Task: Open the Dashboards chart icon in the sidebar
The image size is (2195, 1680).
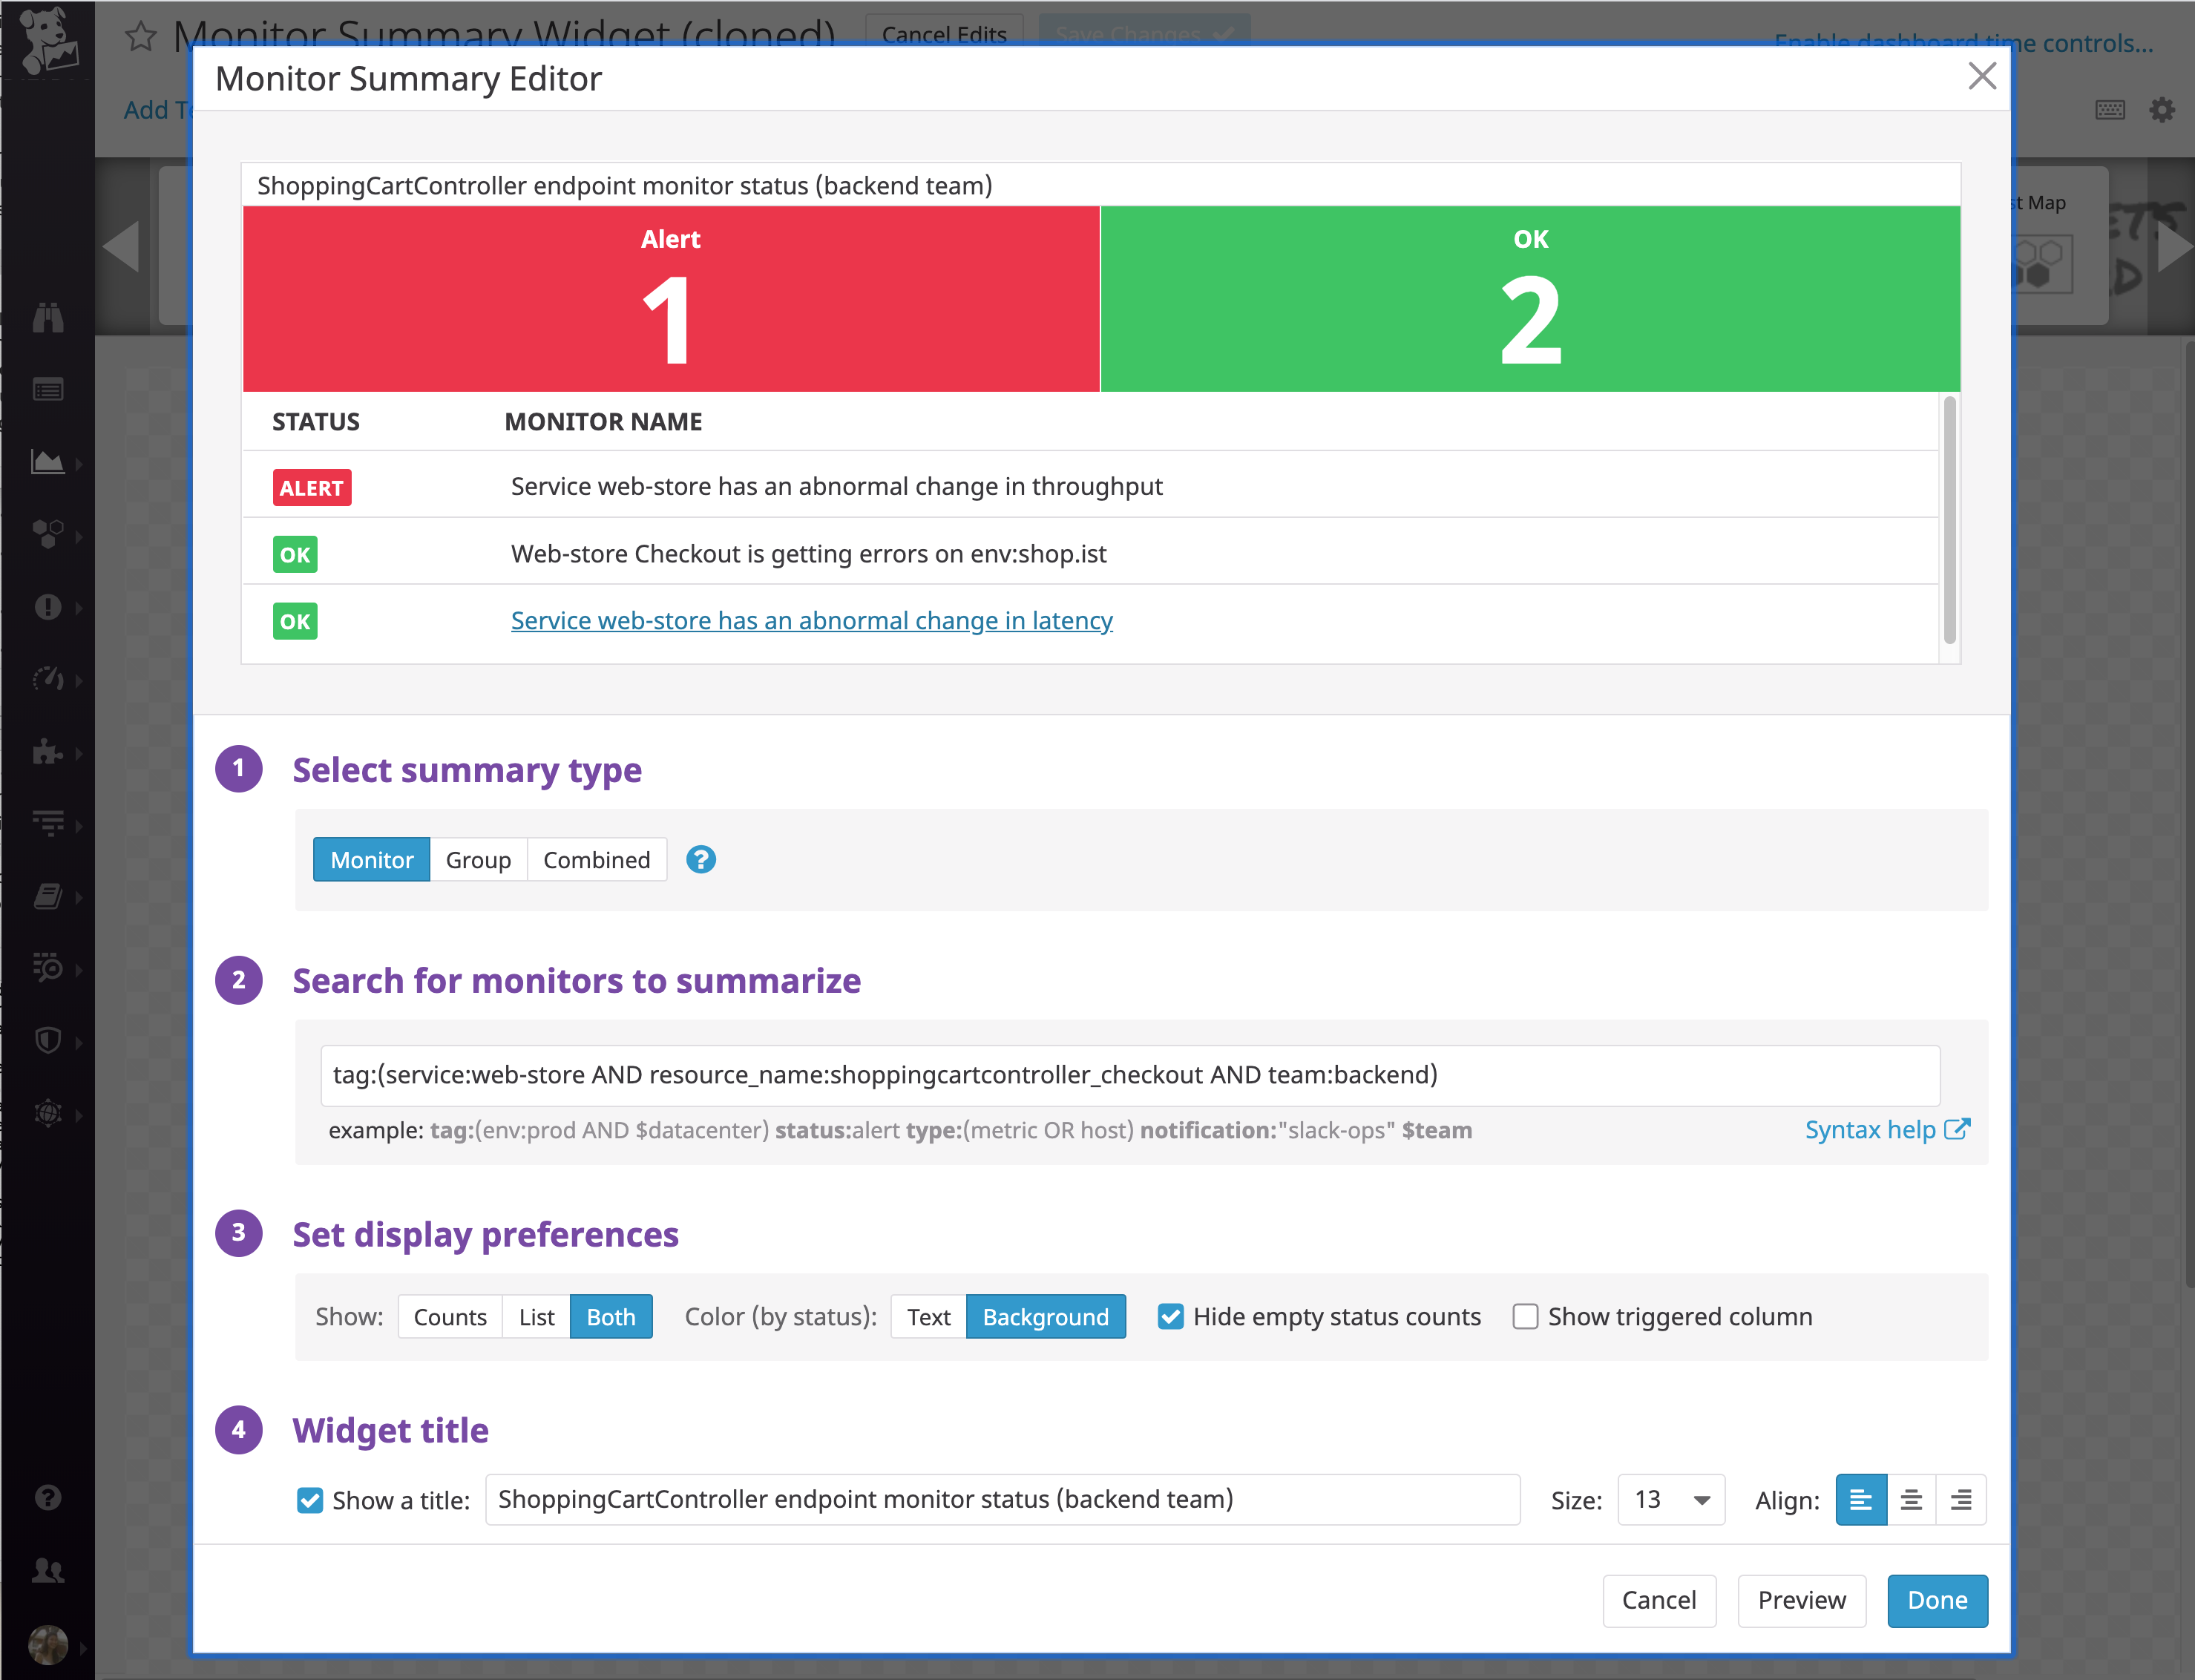Action: pyautogui.click(x=47, y=462)
